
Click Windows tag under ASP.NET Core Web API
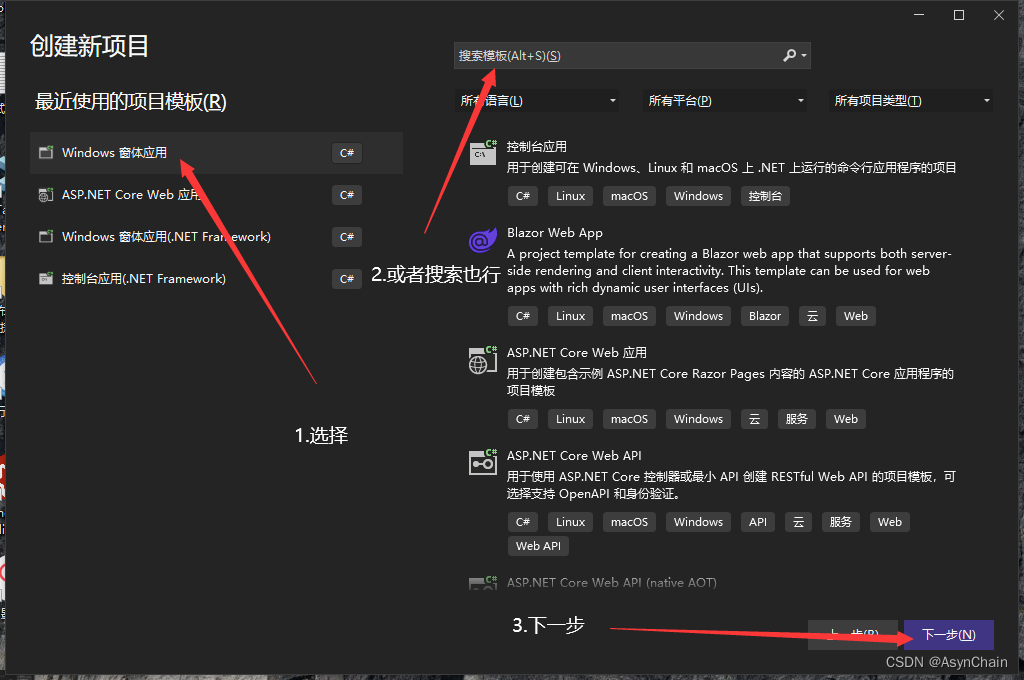tap(698, 522)
